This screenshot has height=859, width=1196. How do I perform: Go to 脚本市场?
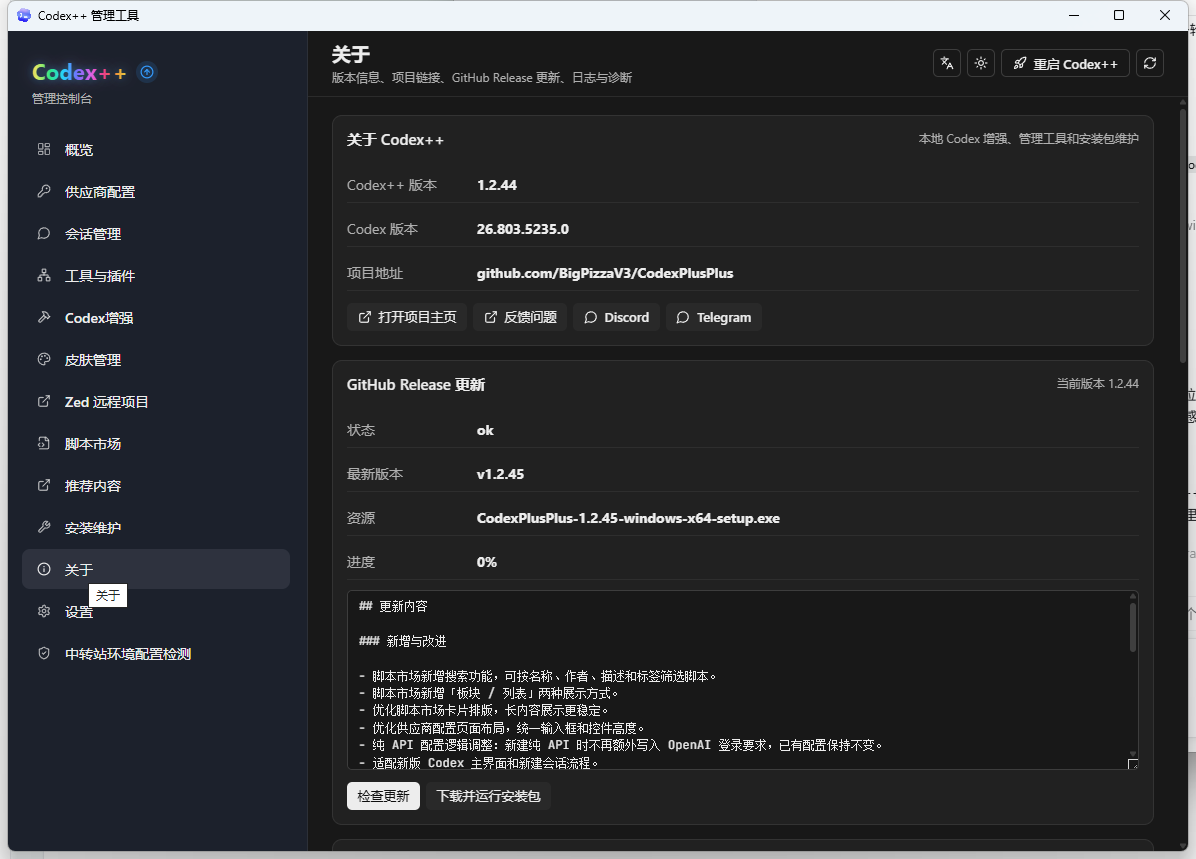pyautogui.click(x=156, y=443)
